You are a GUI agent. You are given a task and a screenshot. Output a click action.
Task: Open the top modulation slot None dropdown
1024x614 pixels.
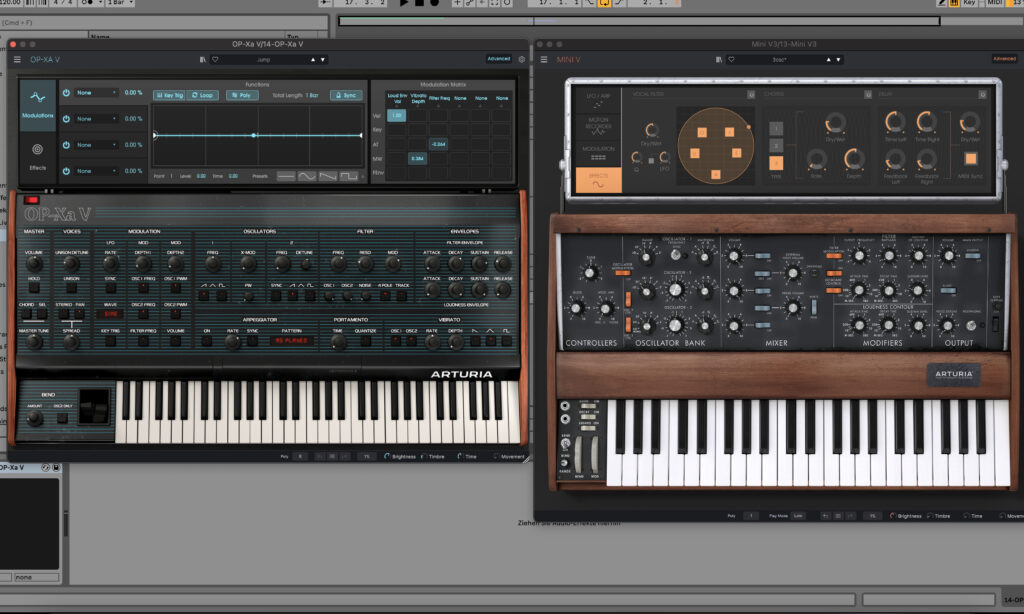click(x=96, y=93)
